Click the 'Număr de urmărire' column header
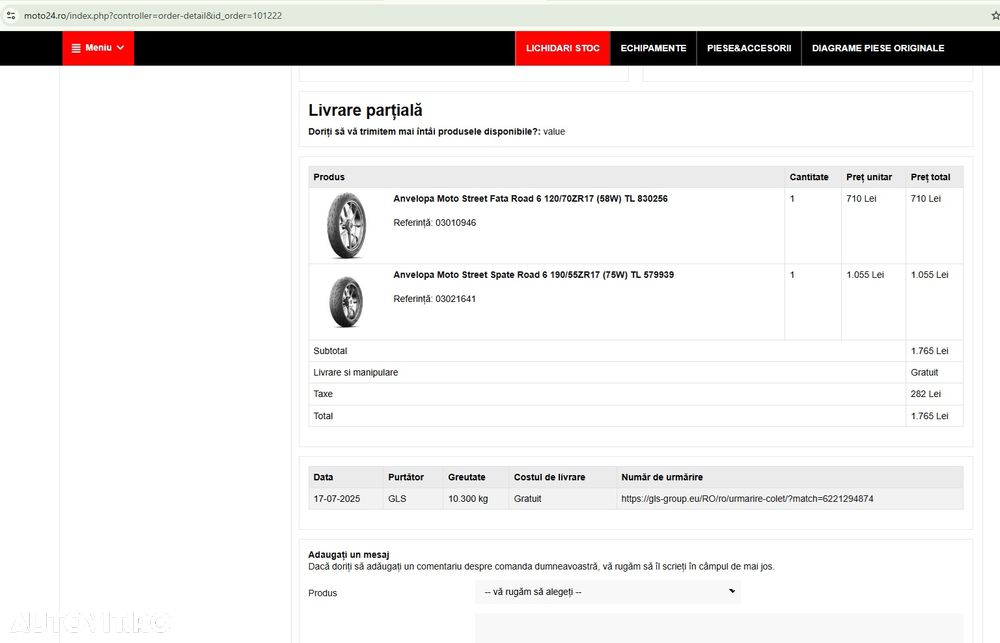Viewport: 1000px width, 643px height. point(662,477)
